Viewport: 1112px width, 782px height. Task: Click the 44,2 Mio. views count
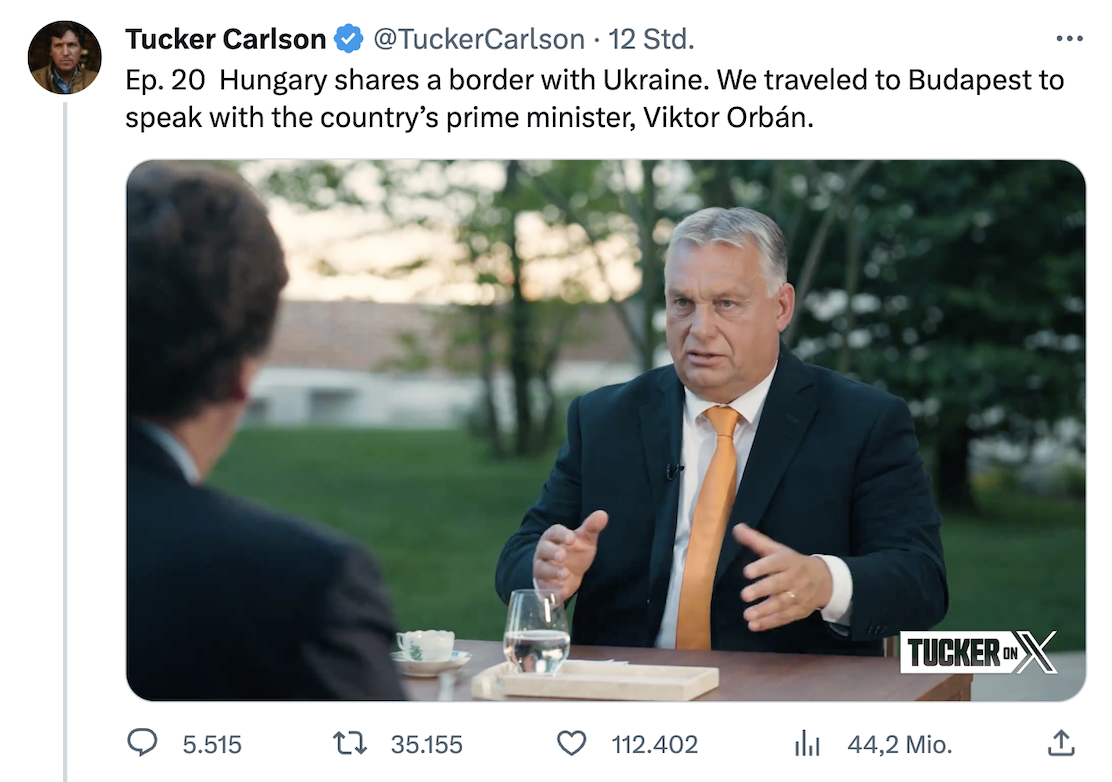coord(899,744)
